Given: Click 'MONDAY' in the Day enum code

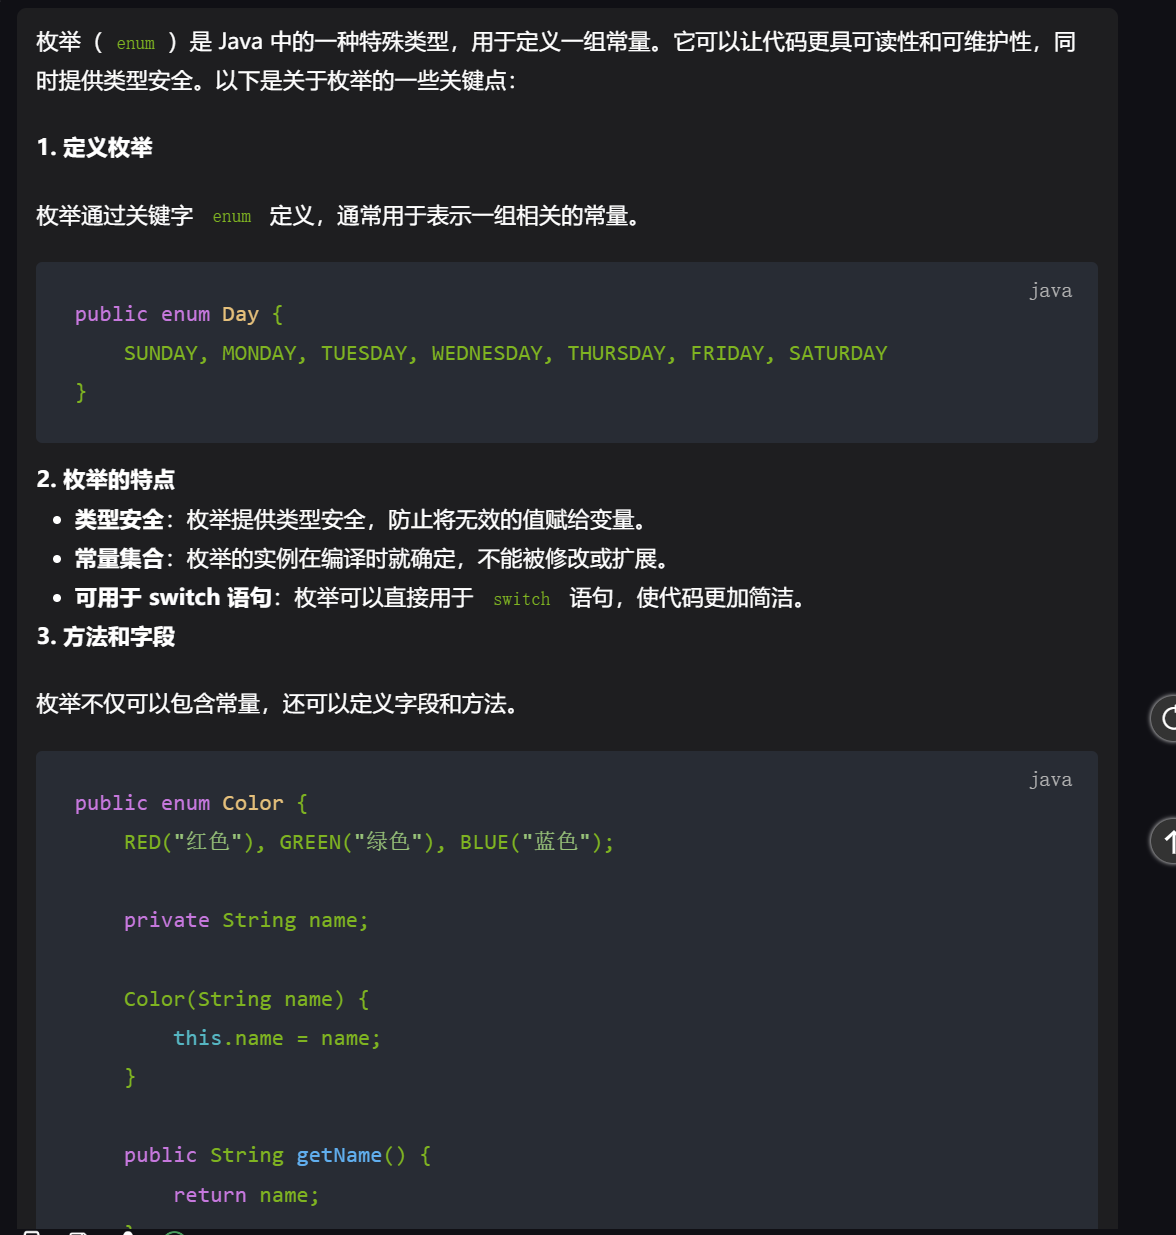Looking at the screenshot, I should pos(259,353).
